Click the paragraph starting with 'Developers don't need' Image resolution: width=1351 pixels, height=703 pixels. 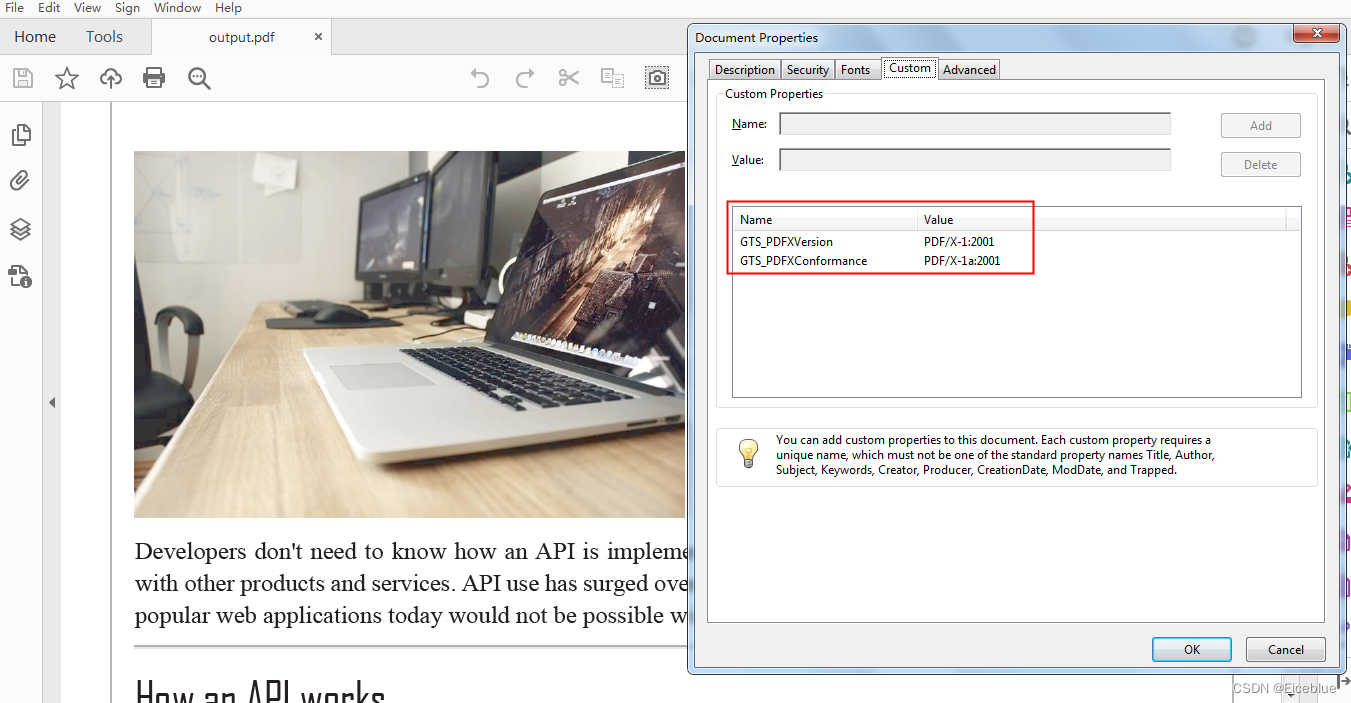(411, 583)
